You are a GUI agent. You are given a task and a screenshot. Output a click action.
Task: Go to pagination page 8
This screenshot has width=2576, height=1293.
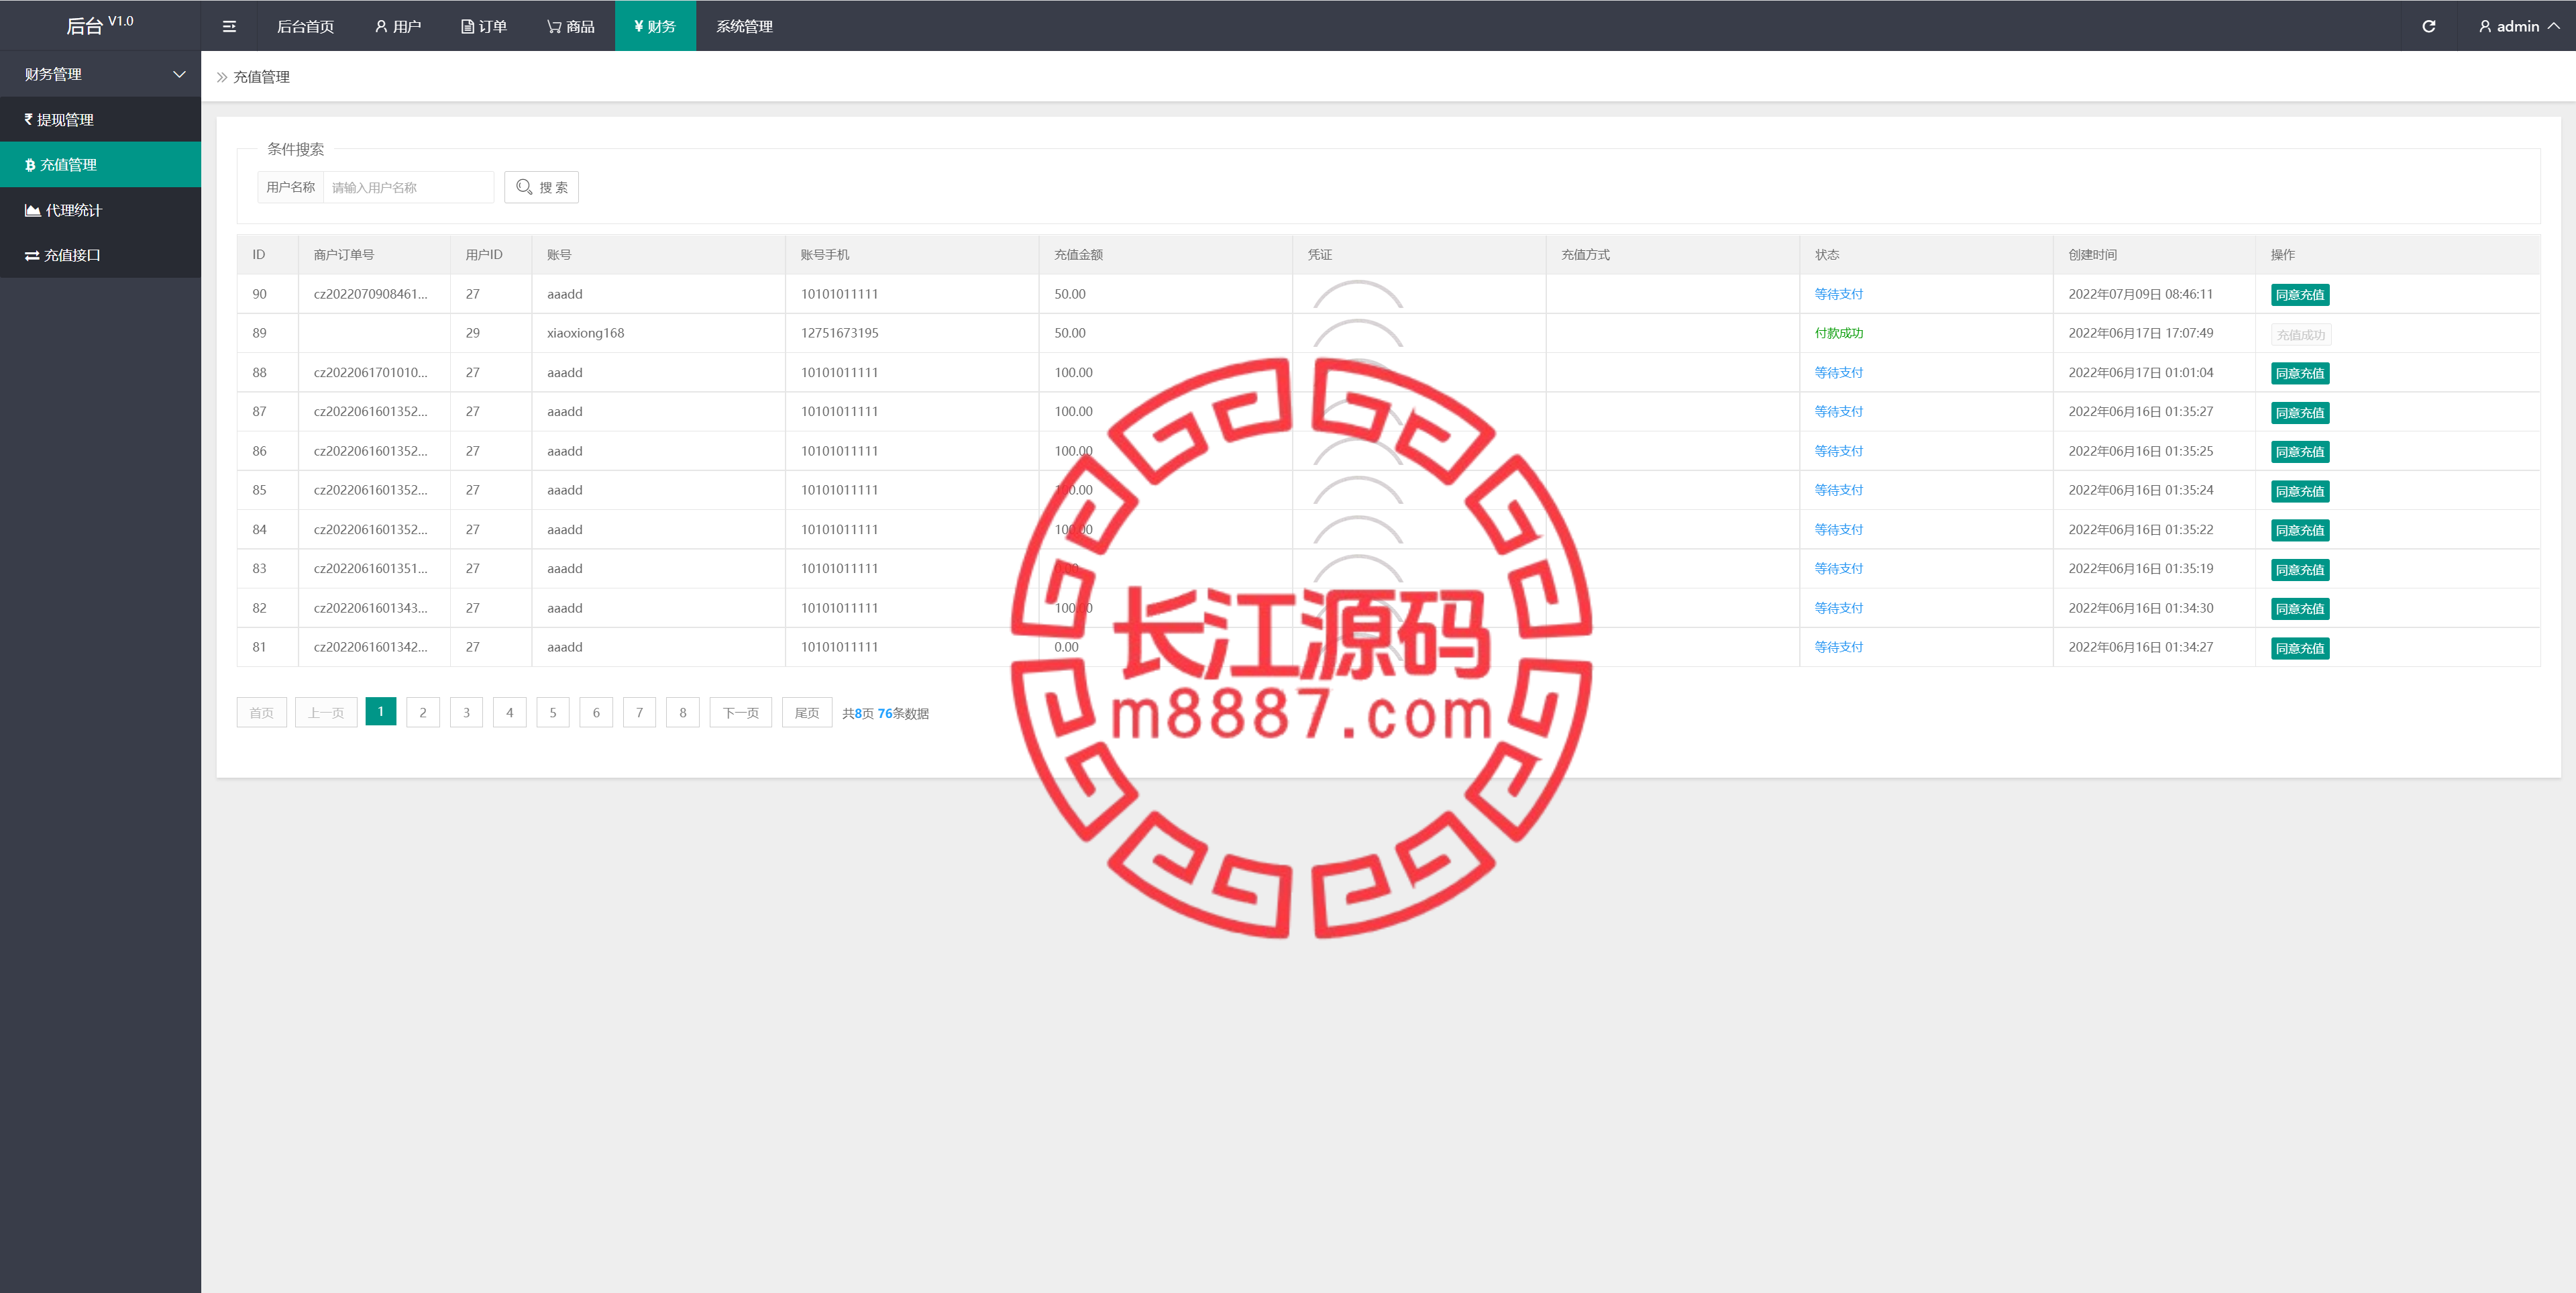(x=683, y=712)
